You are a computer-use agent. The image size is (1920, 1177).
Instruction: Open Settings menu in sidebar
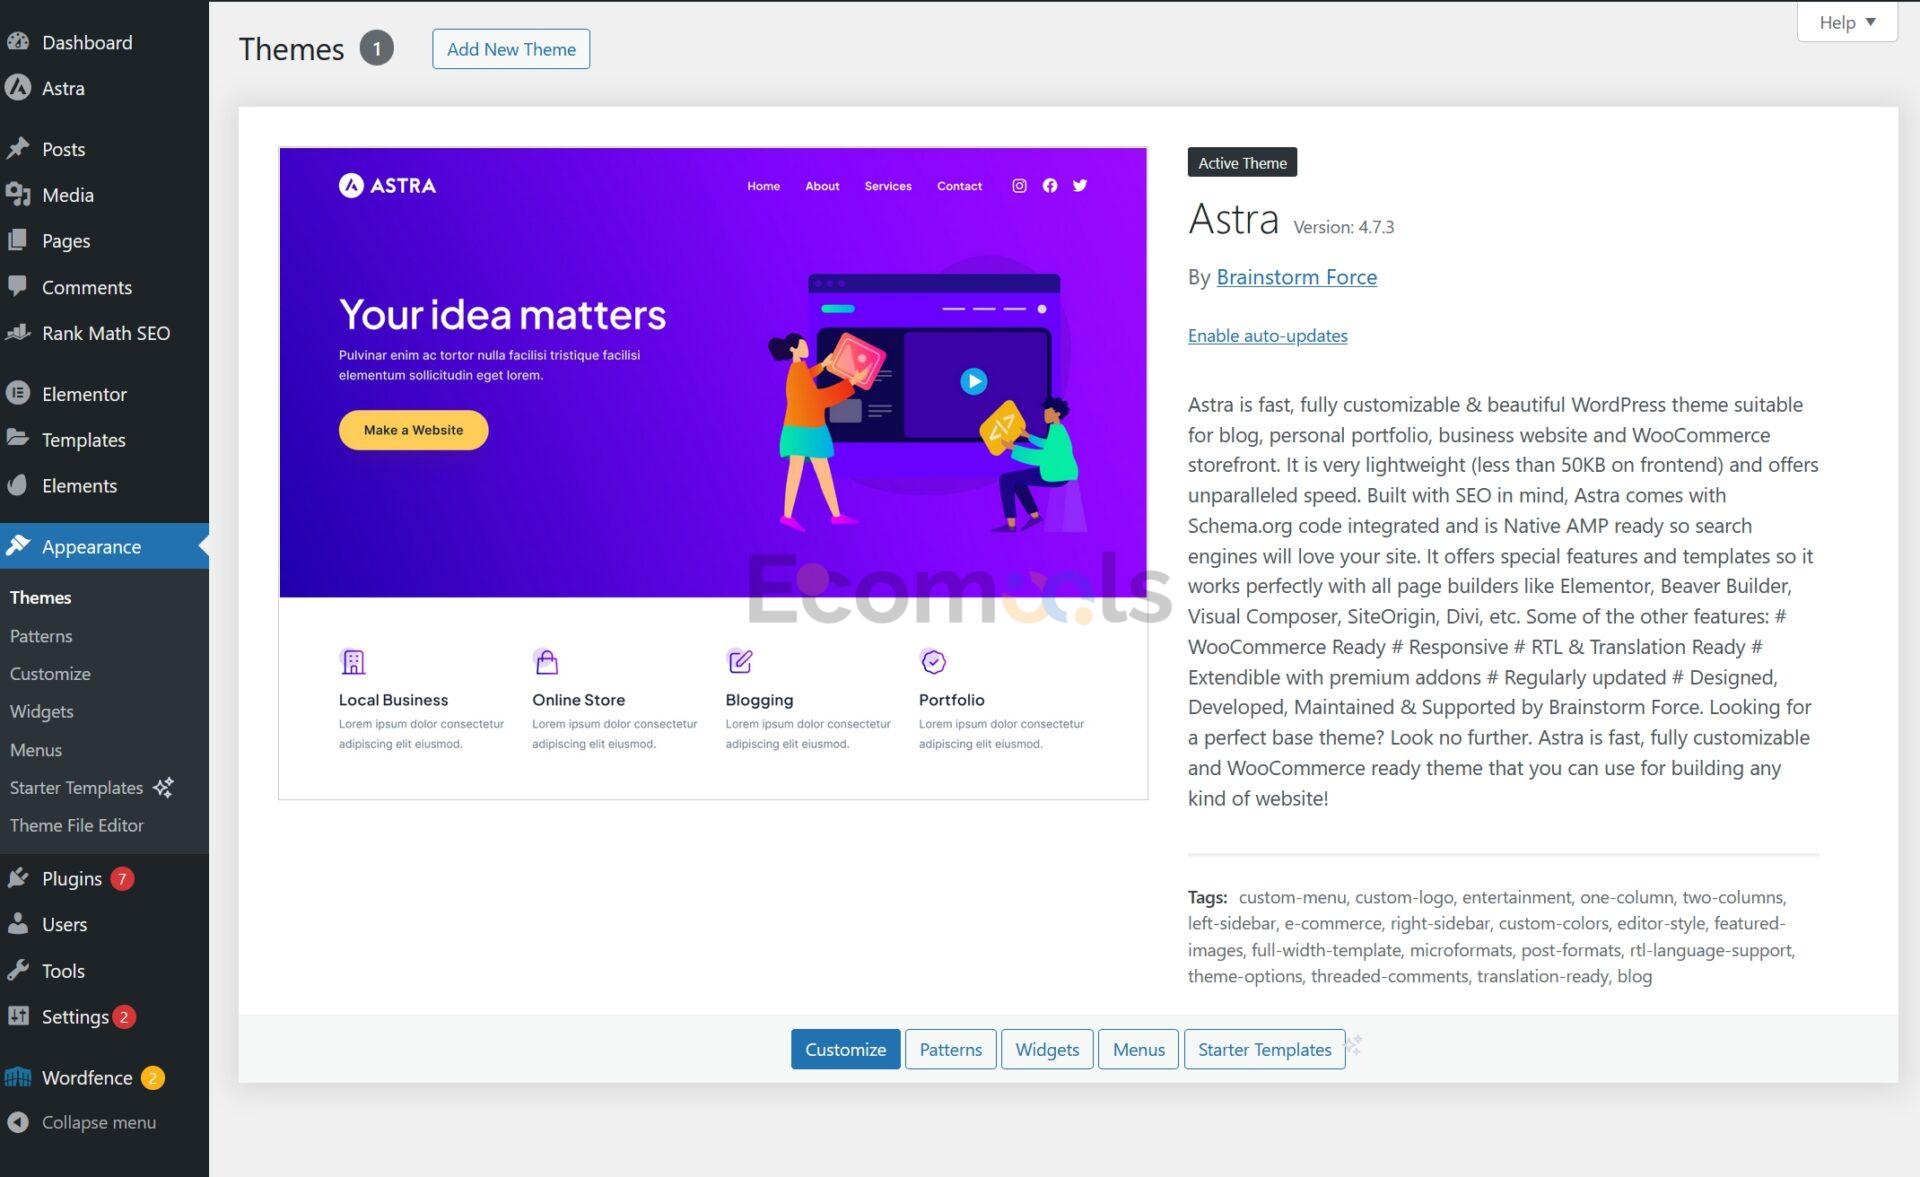[74, 1017]
